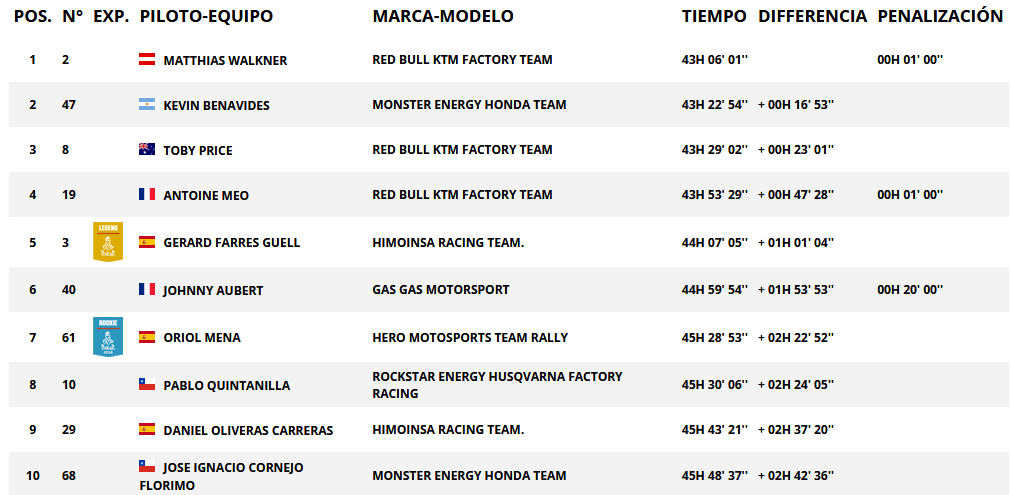Click Rockstar Energy Husqvarna Factory Racing team

click(497, 384)
